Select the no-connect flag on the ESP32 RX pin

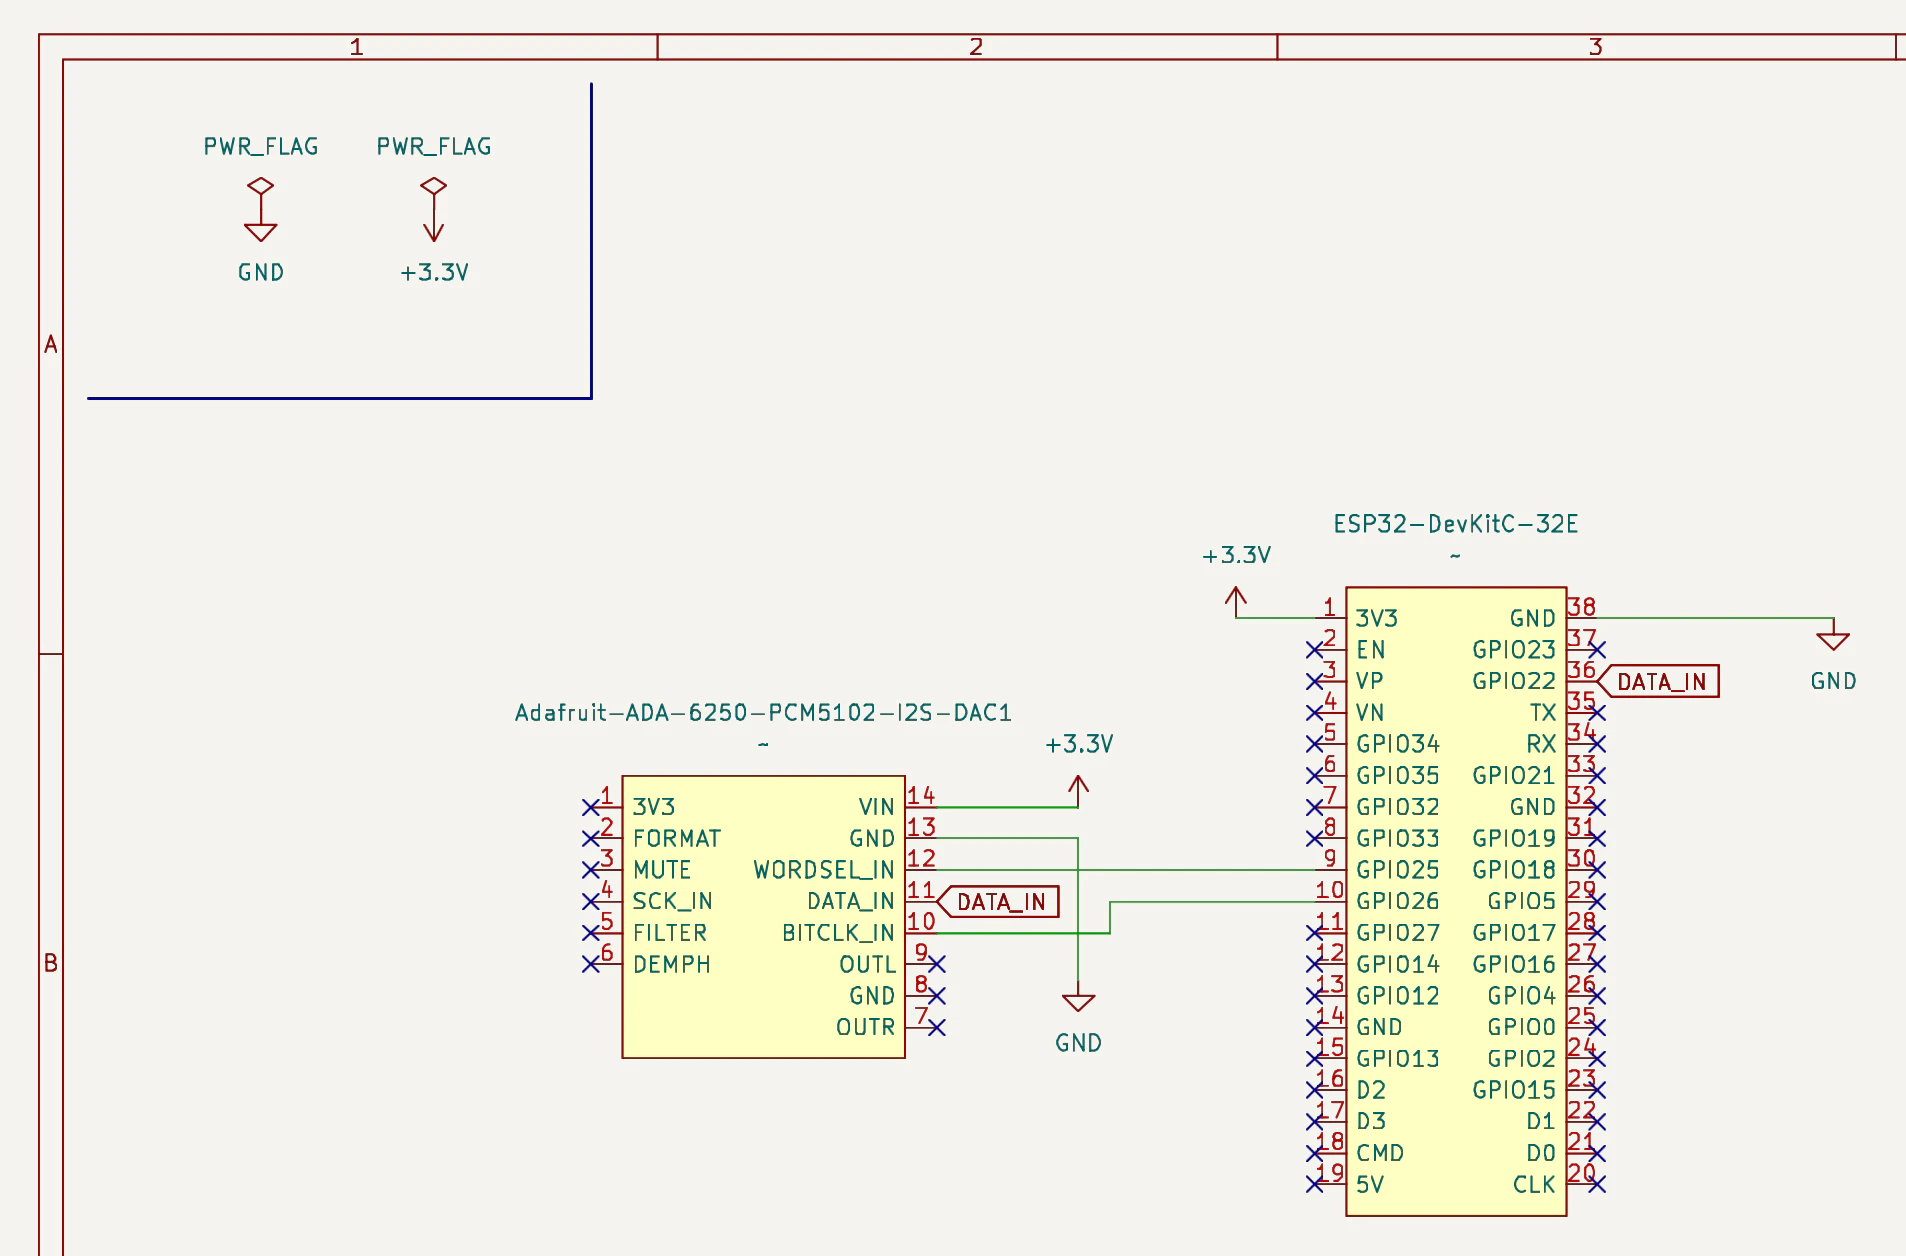(x=1597, y=744)
